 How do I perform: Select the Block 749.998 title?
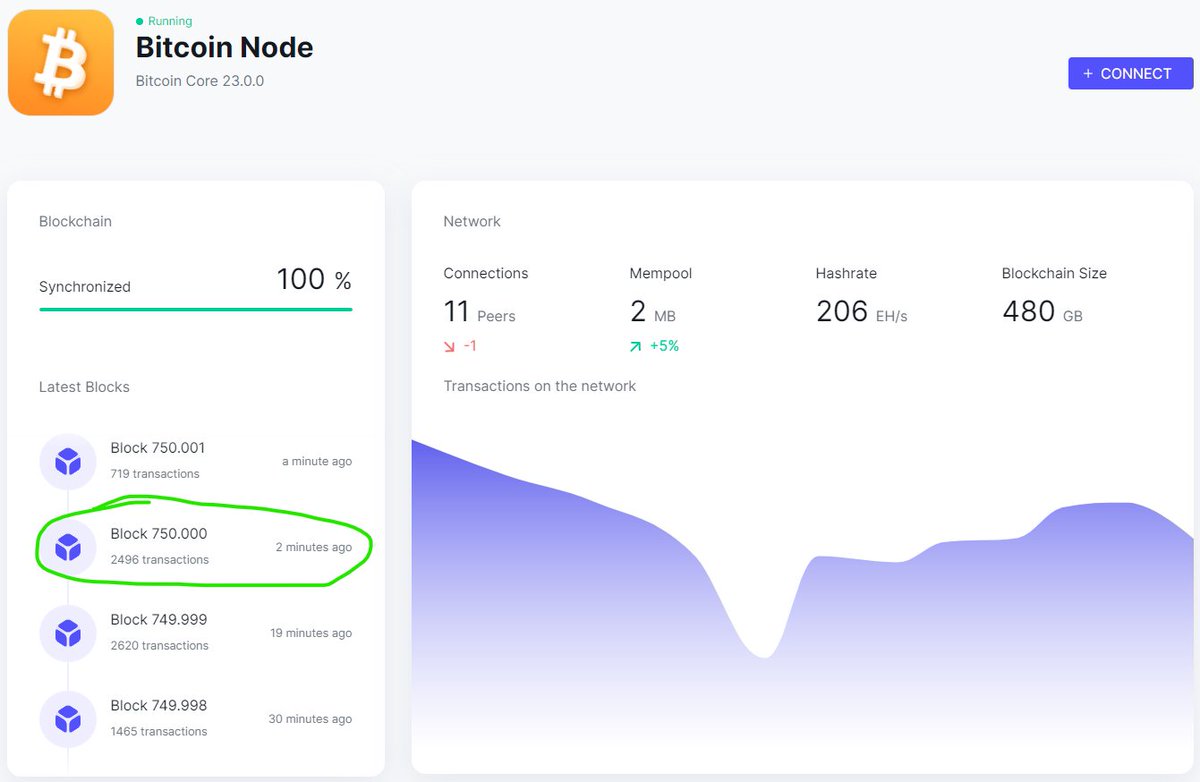point(159,706)
